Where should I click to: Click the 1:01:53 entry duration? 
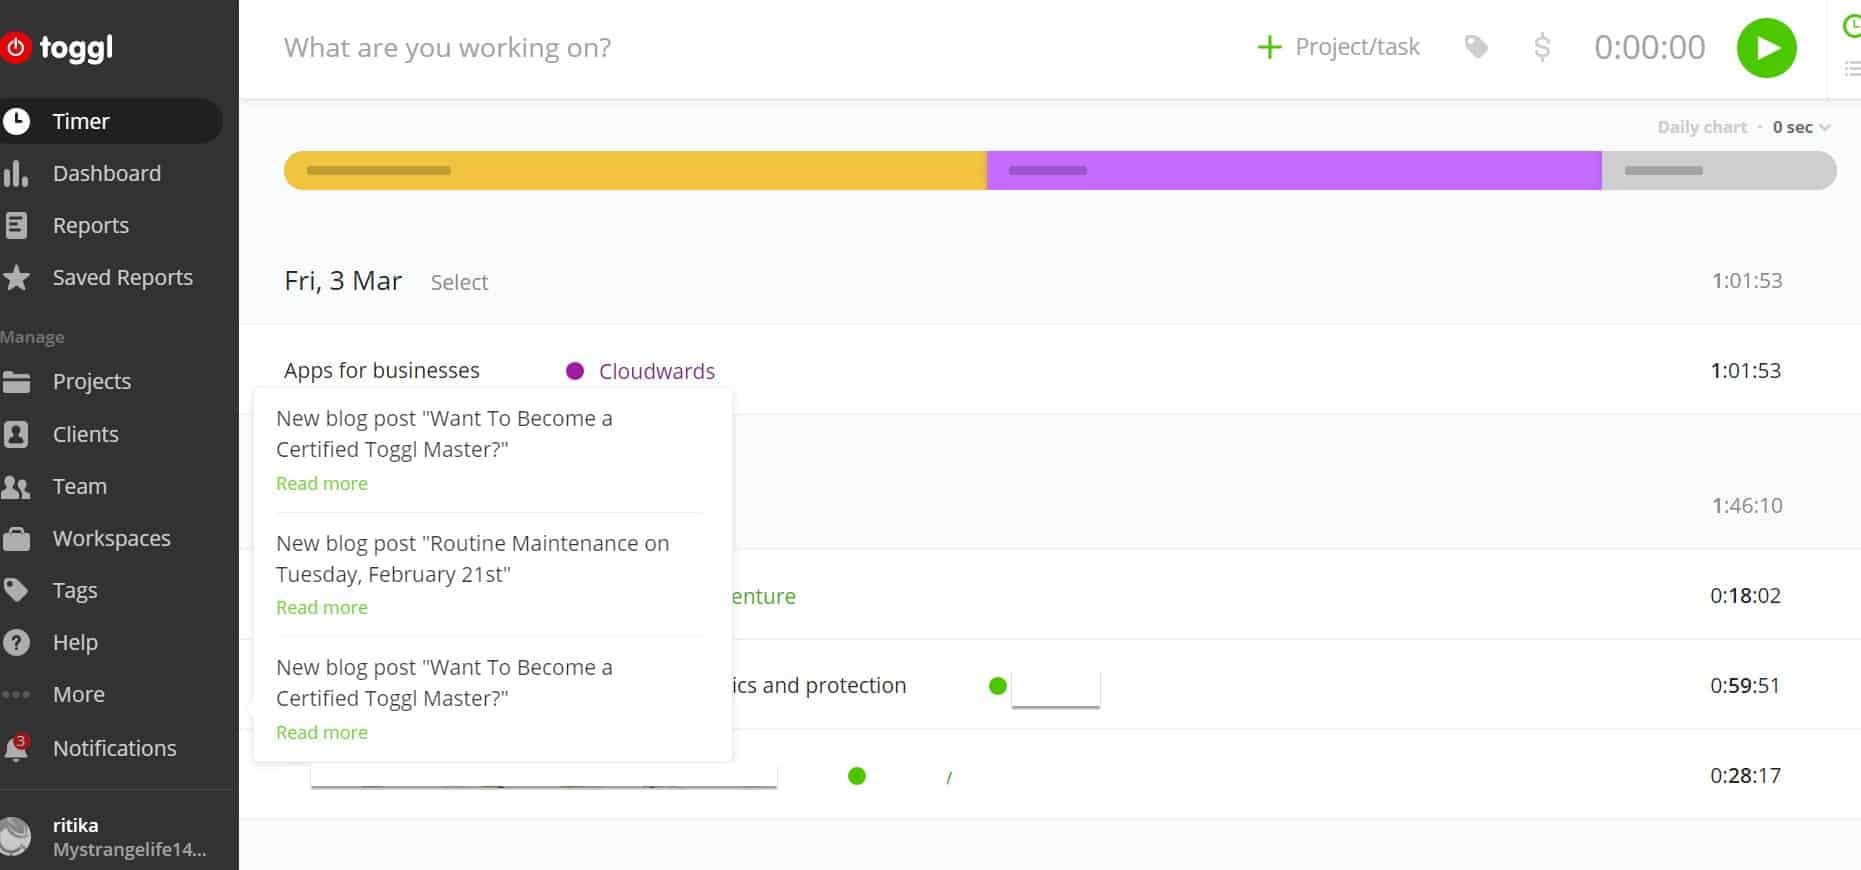1745,370
